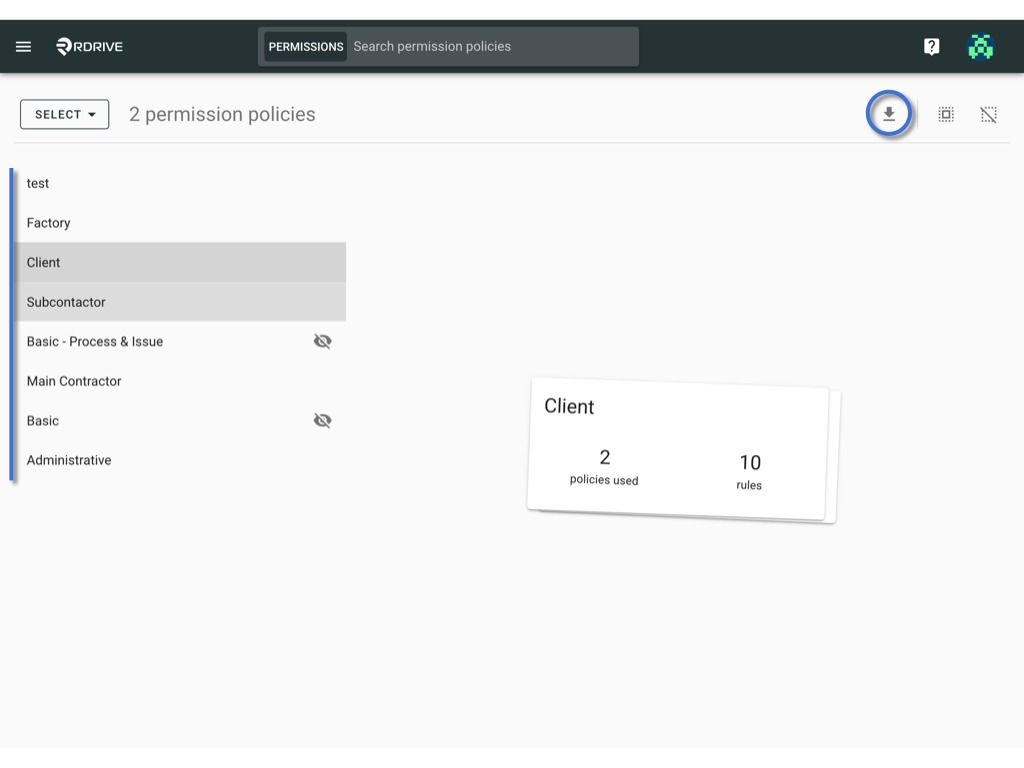Click the download/export policies icon

tap(889, 114)
